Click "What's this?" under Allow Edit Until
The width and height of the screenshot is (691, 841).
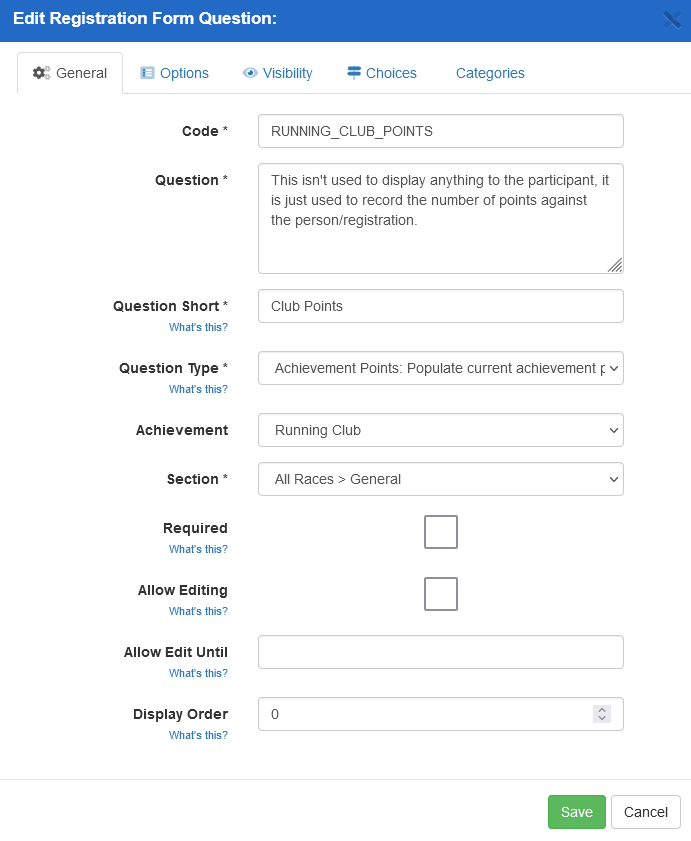(x=198, y=673)
